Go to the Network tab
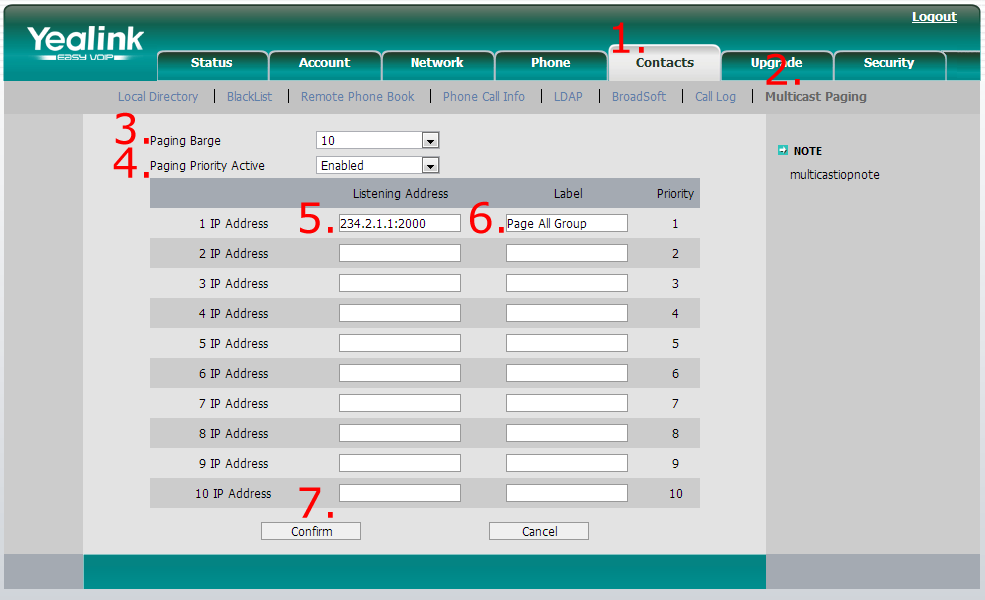The image size is (985, 600). pos(437,63)
